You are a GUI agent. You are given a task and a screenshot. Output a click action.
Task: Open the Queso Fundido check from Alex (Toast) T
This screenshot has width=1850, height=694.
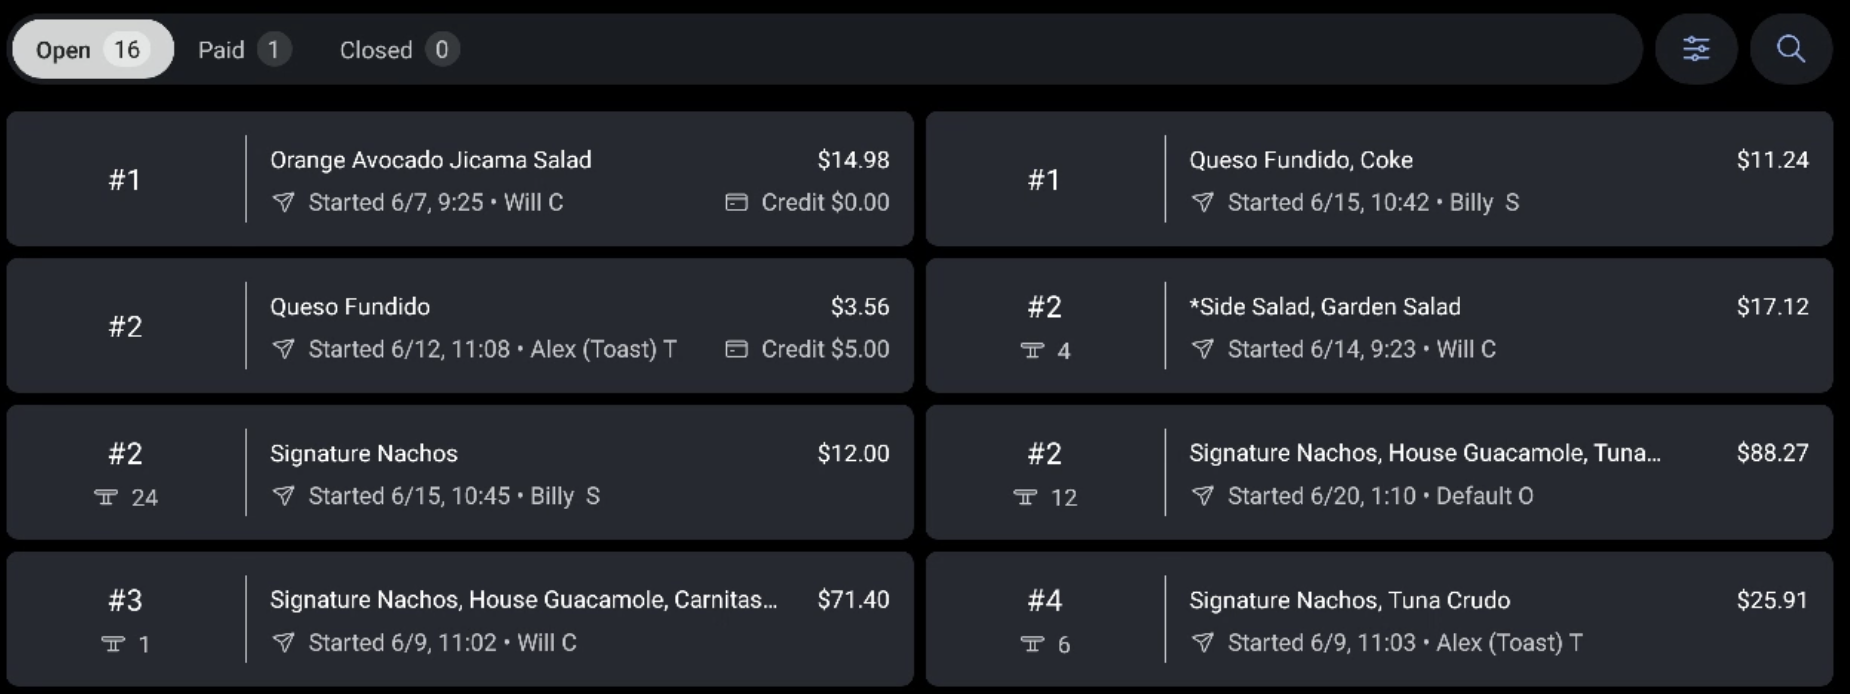[x=458, y=325]
